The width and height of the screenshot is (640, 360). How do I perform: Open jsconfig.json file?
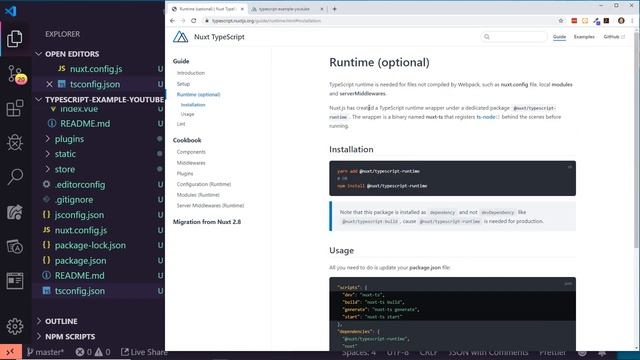[79, 215]
